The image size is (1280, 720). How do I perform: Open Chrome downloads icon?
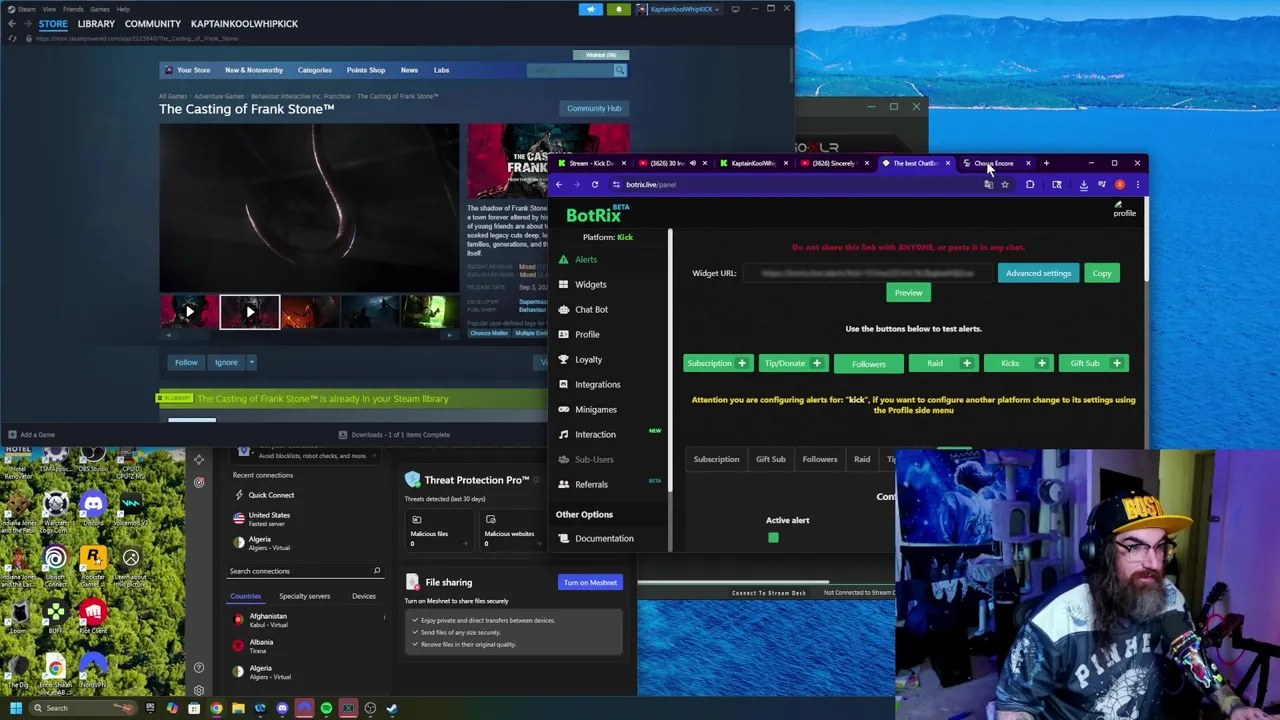1083,184
